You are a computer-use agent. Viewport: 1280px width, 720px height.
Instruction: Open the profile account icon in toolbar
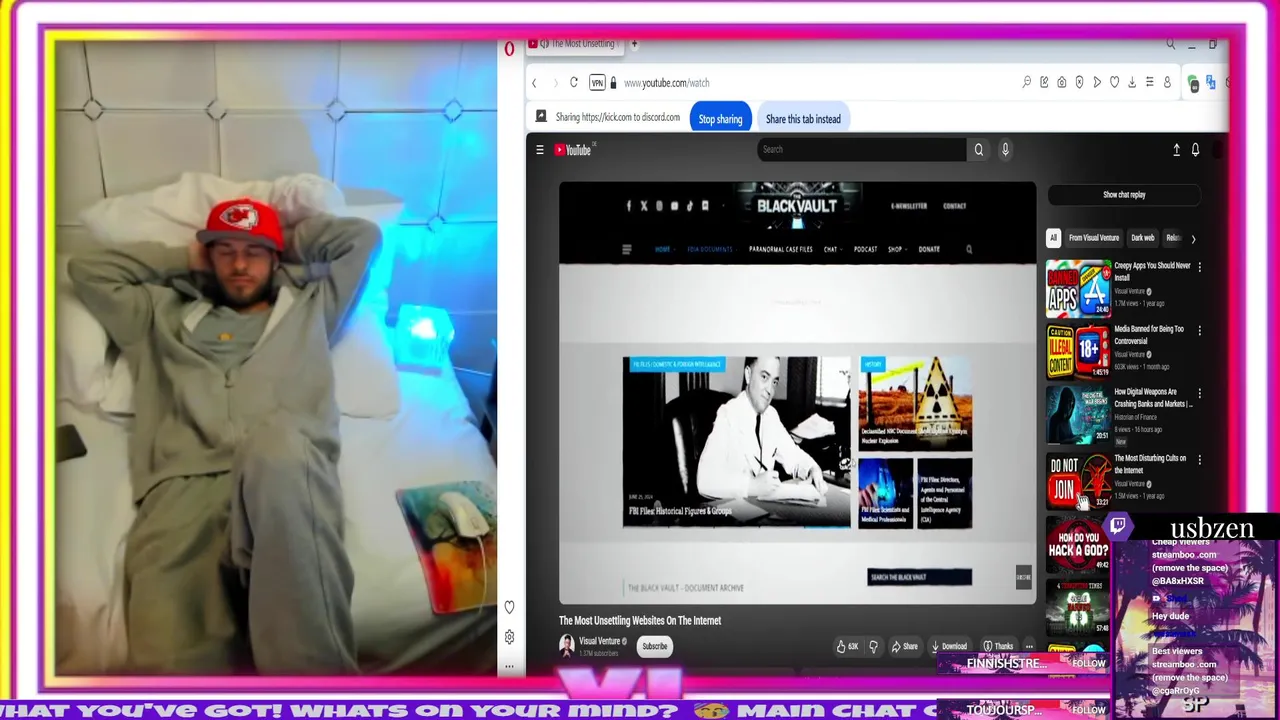point(1167,83)
